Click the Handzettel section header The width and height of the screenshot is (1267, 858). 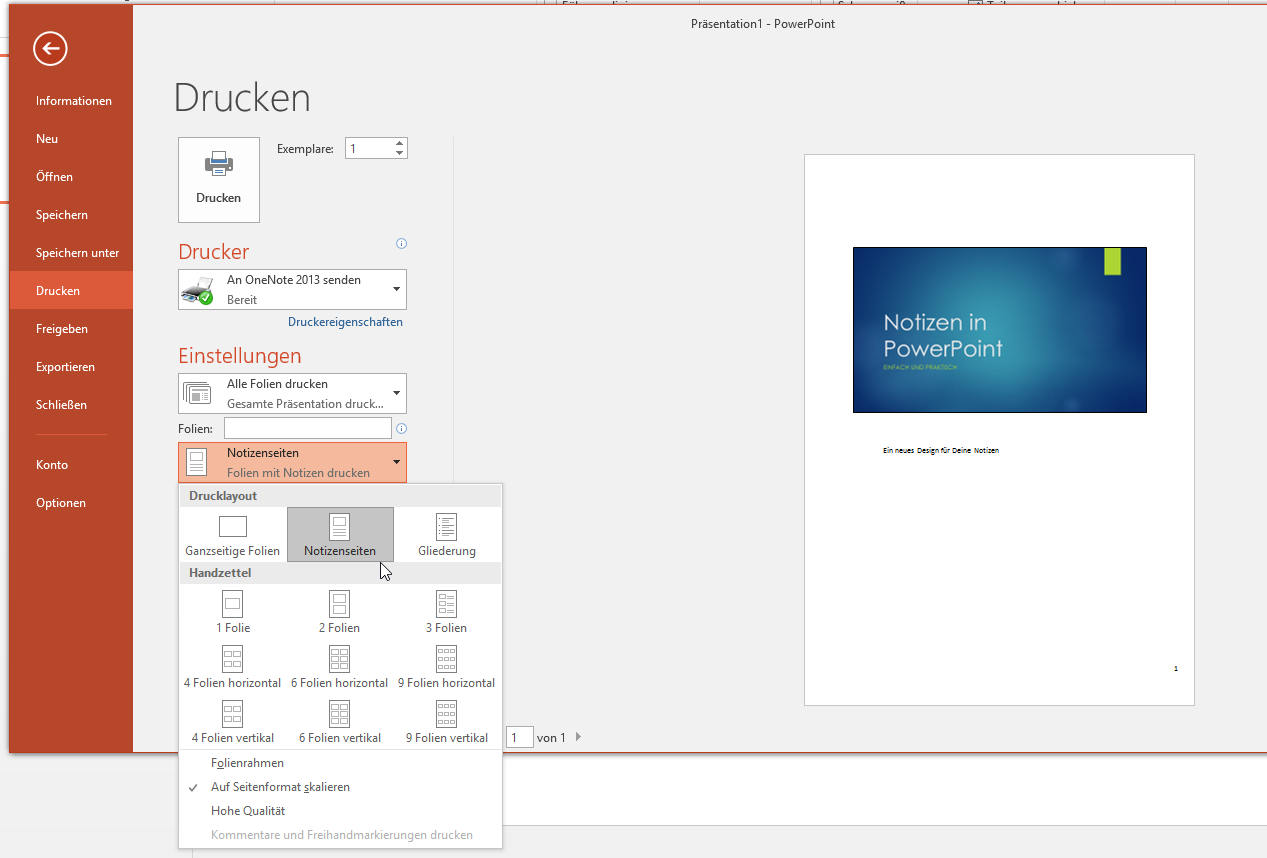340,573
